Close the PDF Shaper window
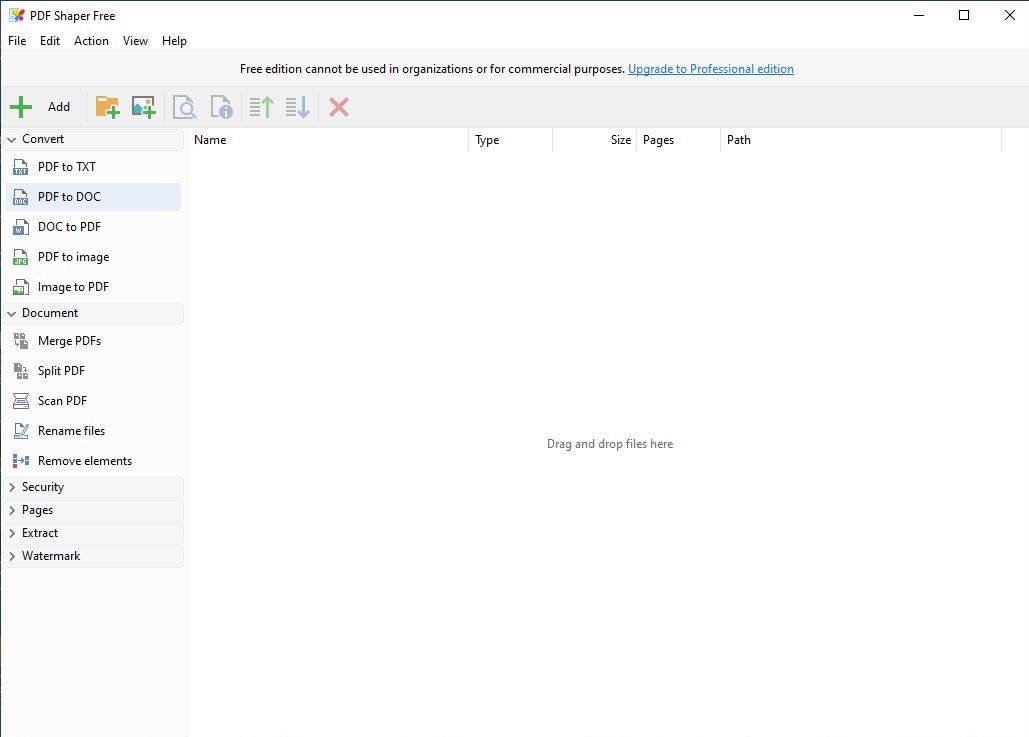Image resolution: width=1029 pixels, height=737 pixels. click(x=1009, y=15)
